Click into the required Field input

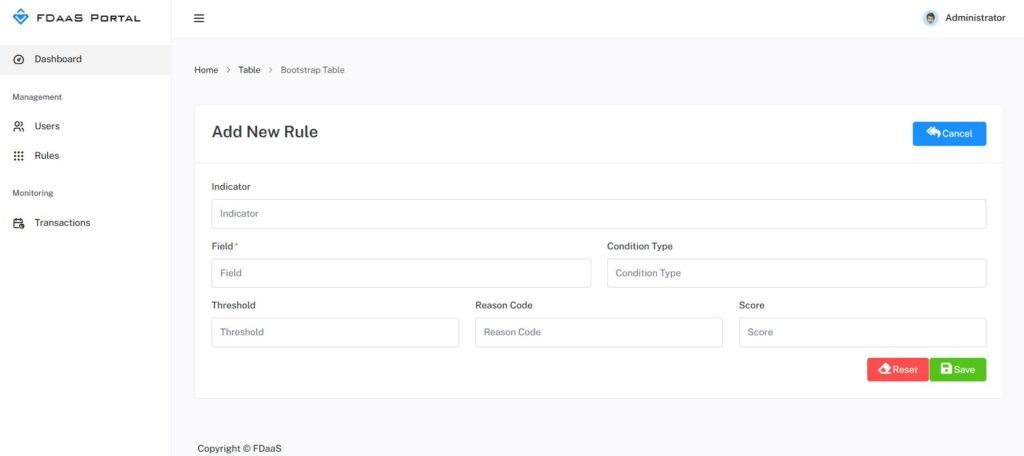pos(401,273)
